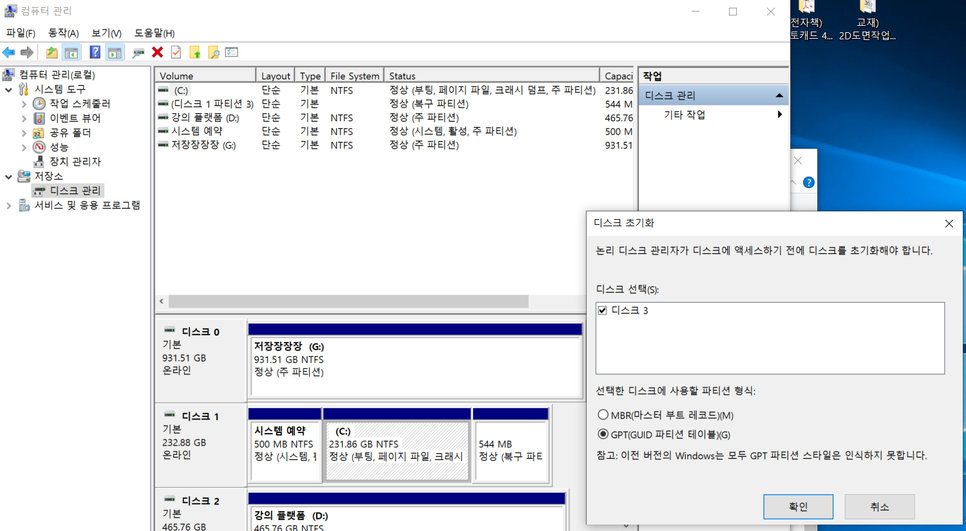966x531 pixels.
Task: Select 디스크 관리 in the tree
Action: pyautogui.click(x=75, y=190)
